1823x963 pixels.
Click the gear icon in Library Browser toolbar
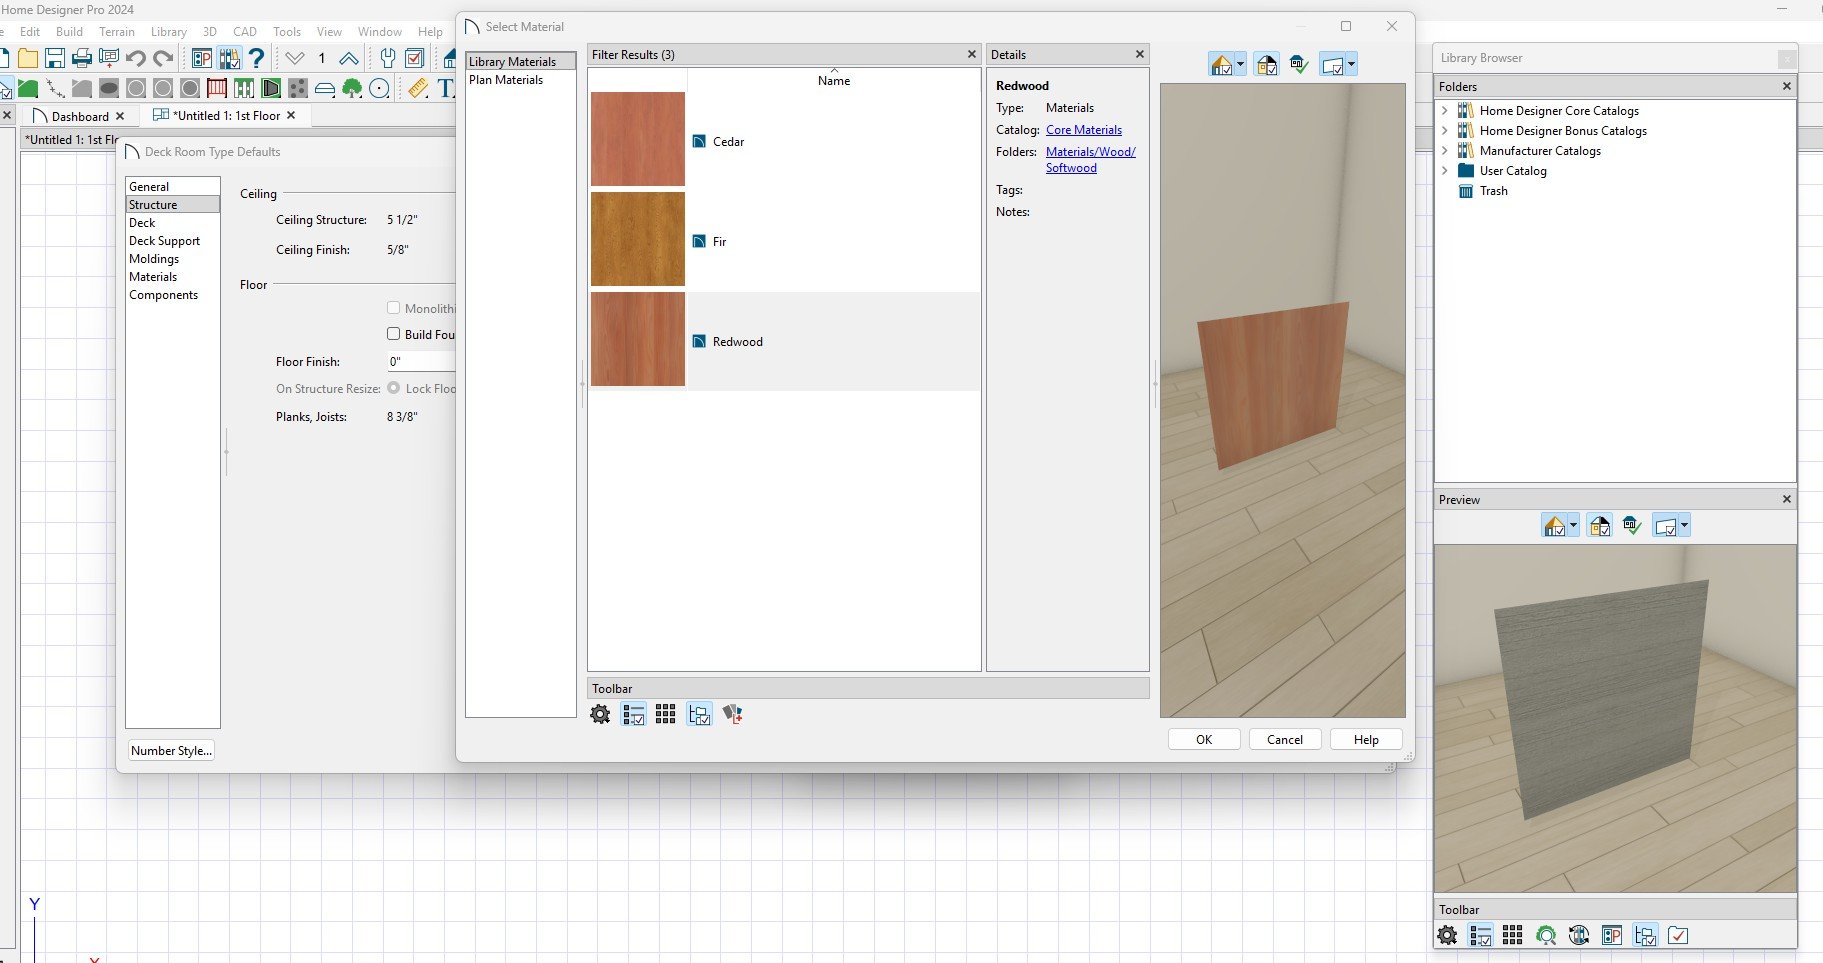pos(1447,935)
